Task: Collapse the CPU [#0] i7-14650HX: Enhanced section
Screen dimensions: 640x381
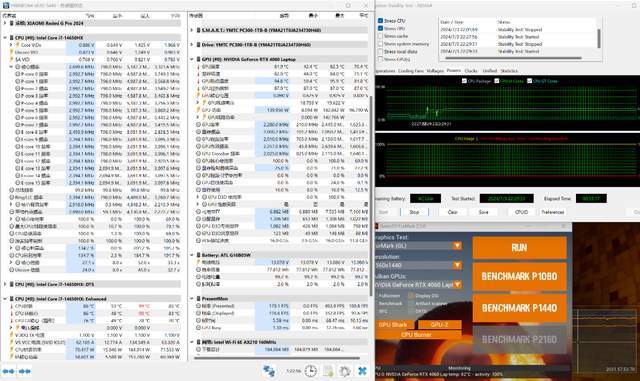Action: pyautogui.click(x=5, y=299)
